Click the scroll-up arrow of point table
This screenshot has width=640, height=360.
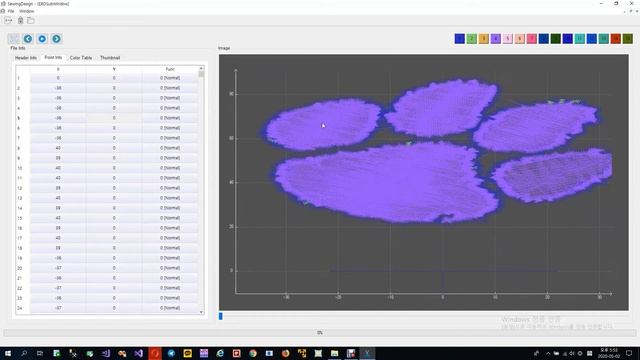click(x=201, y=68)
